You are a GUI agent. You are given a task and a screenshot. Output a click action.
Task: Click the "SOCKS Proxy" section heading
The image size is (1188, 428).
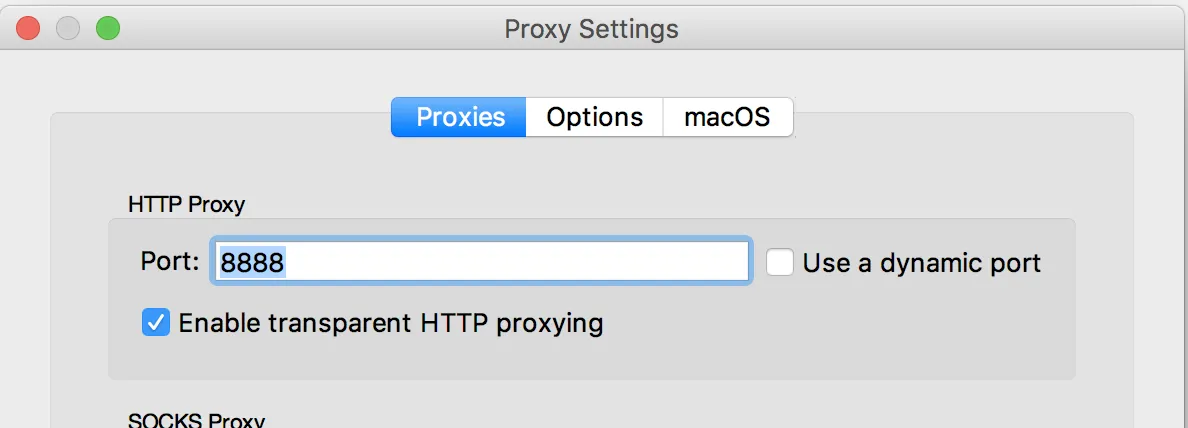[x=196, y=420]
